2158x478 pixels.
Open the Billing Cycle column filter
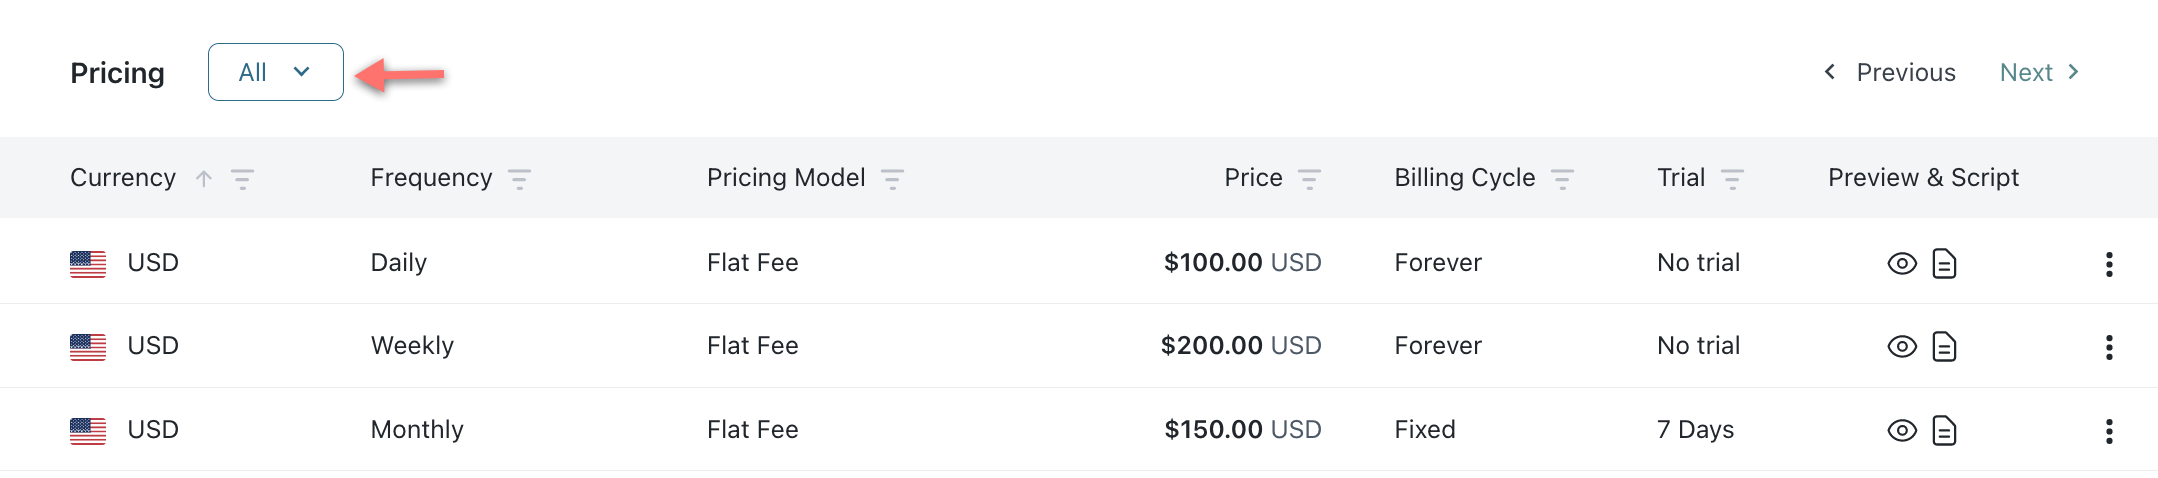pos(1562,179)
